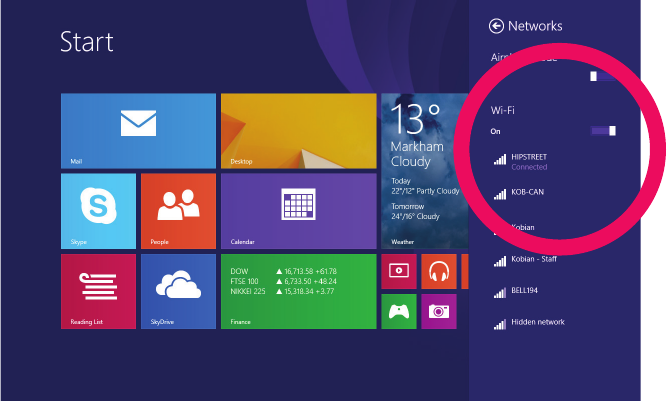Launch the Skype tile
The image size is (667, 401).
pyautogui.click(x=98, y=211)
